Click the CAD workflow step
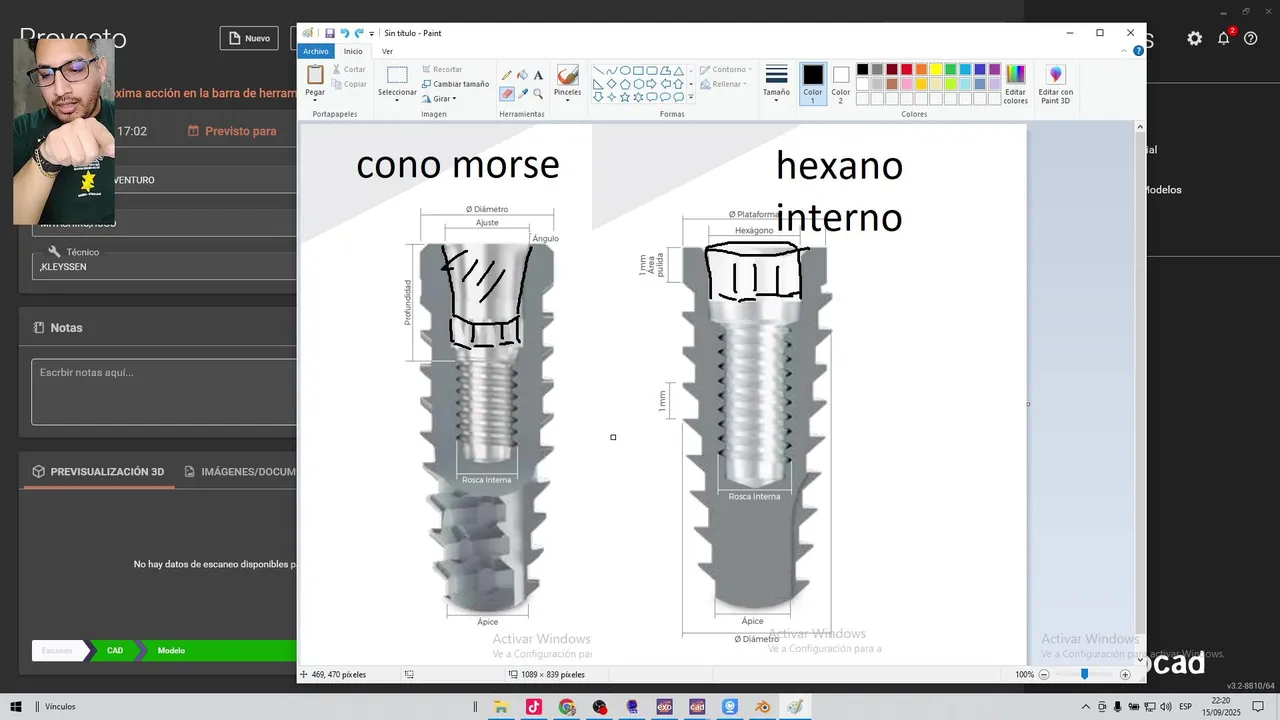 point(115,651)
